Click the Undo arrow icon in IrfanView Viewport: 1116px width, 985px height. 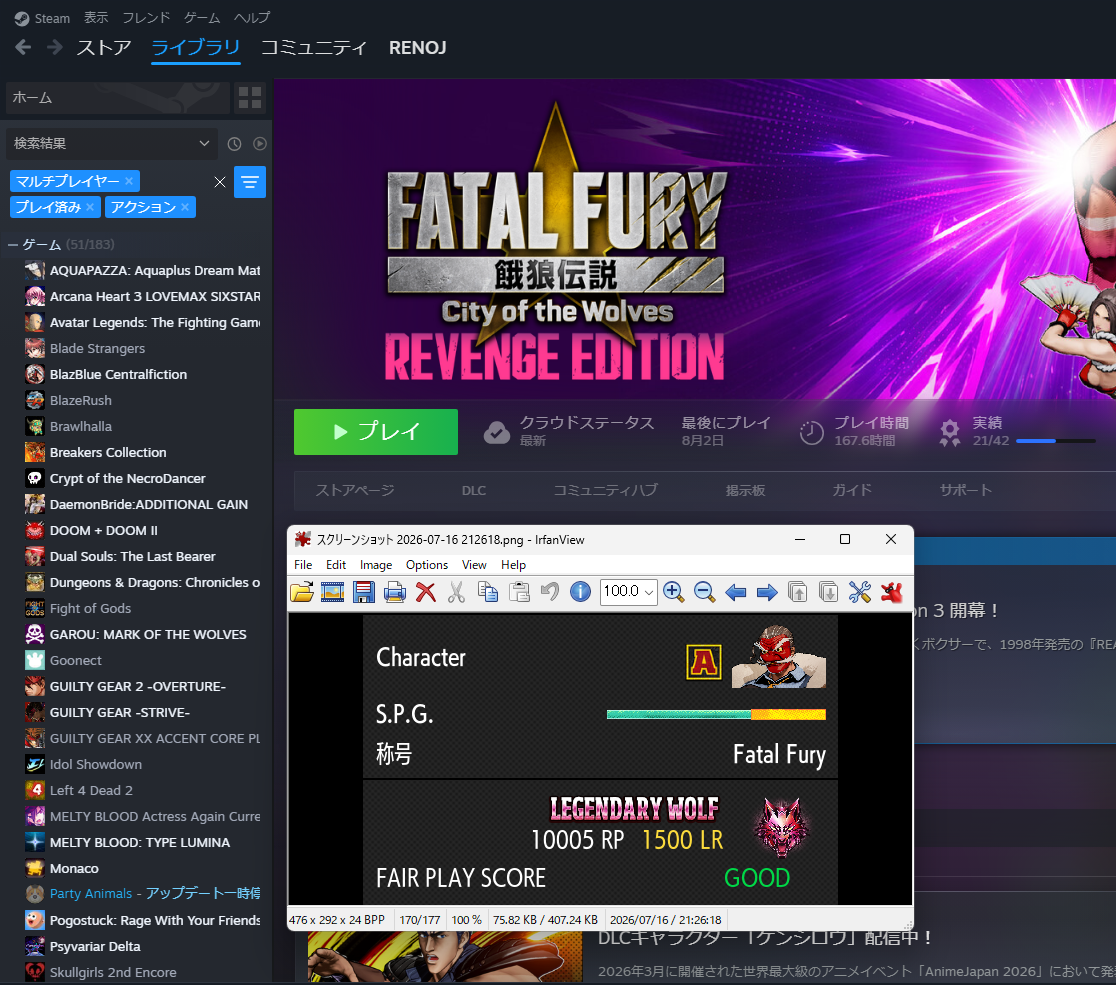coord(549,591)
